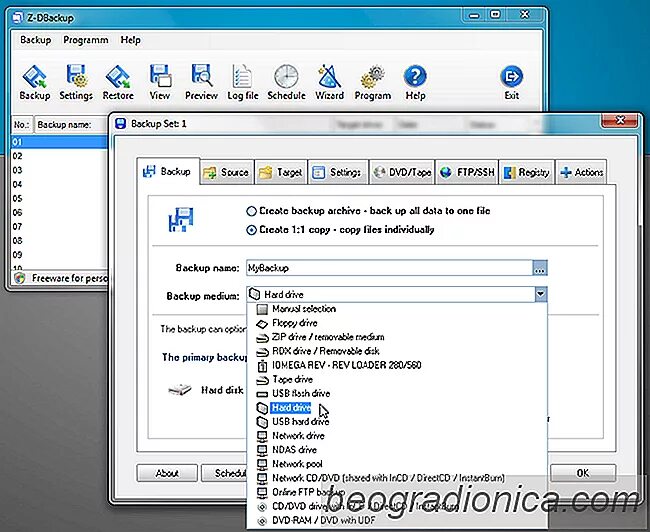
Task: Select backup row 07 in the list
Action: pyautogui.click(x=59, y=226)
